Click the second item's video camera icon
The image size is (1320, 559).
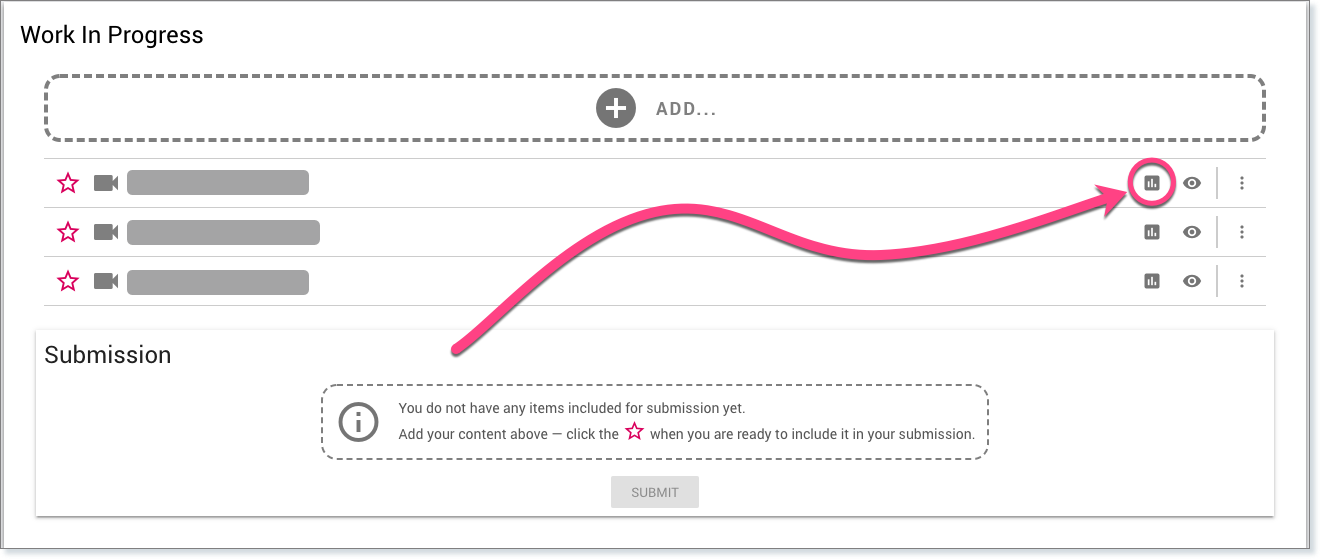coord(106,232)
